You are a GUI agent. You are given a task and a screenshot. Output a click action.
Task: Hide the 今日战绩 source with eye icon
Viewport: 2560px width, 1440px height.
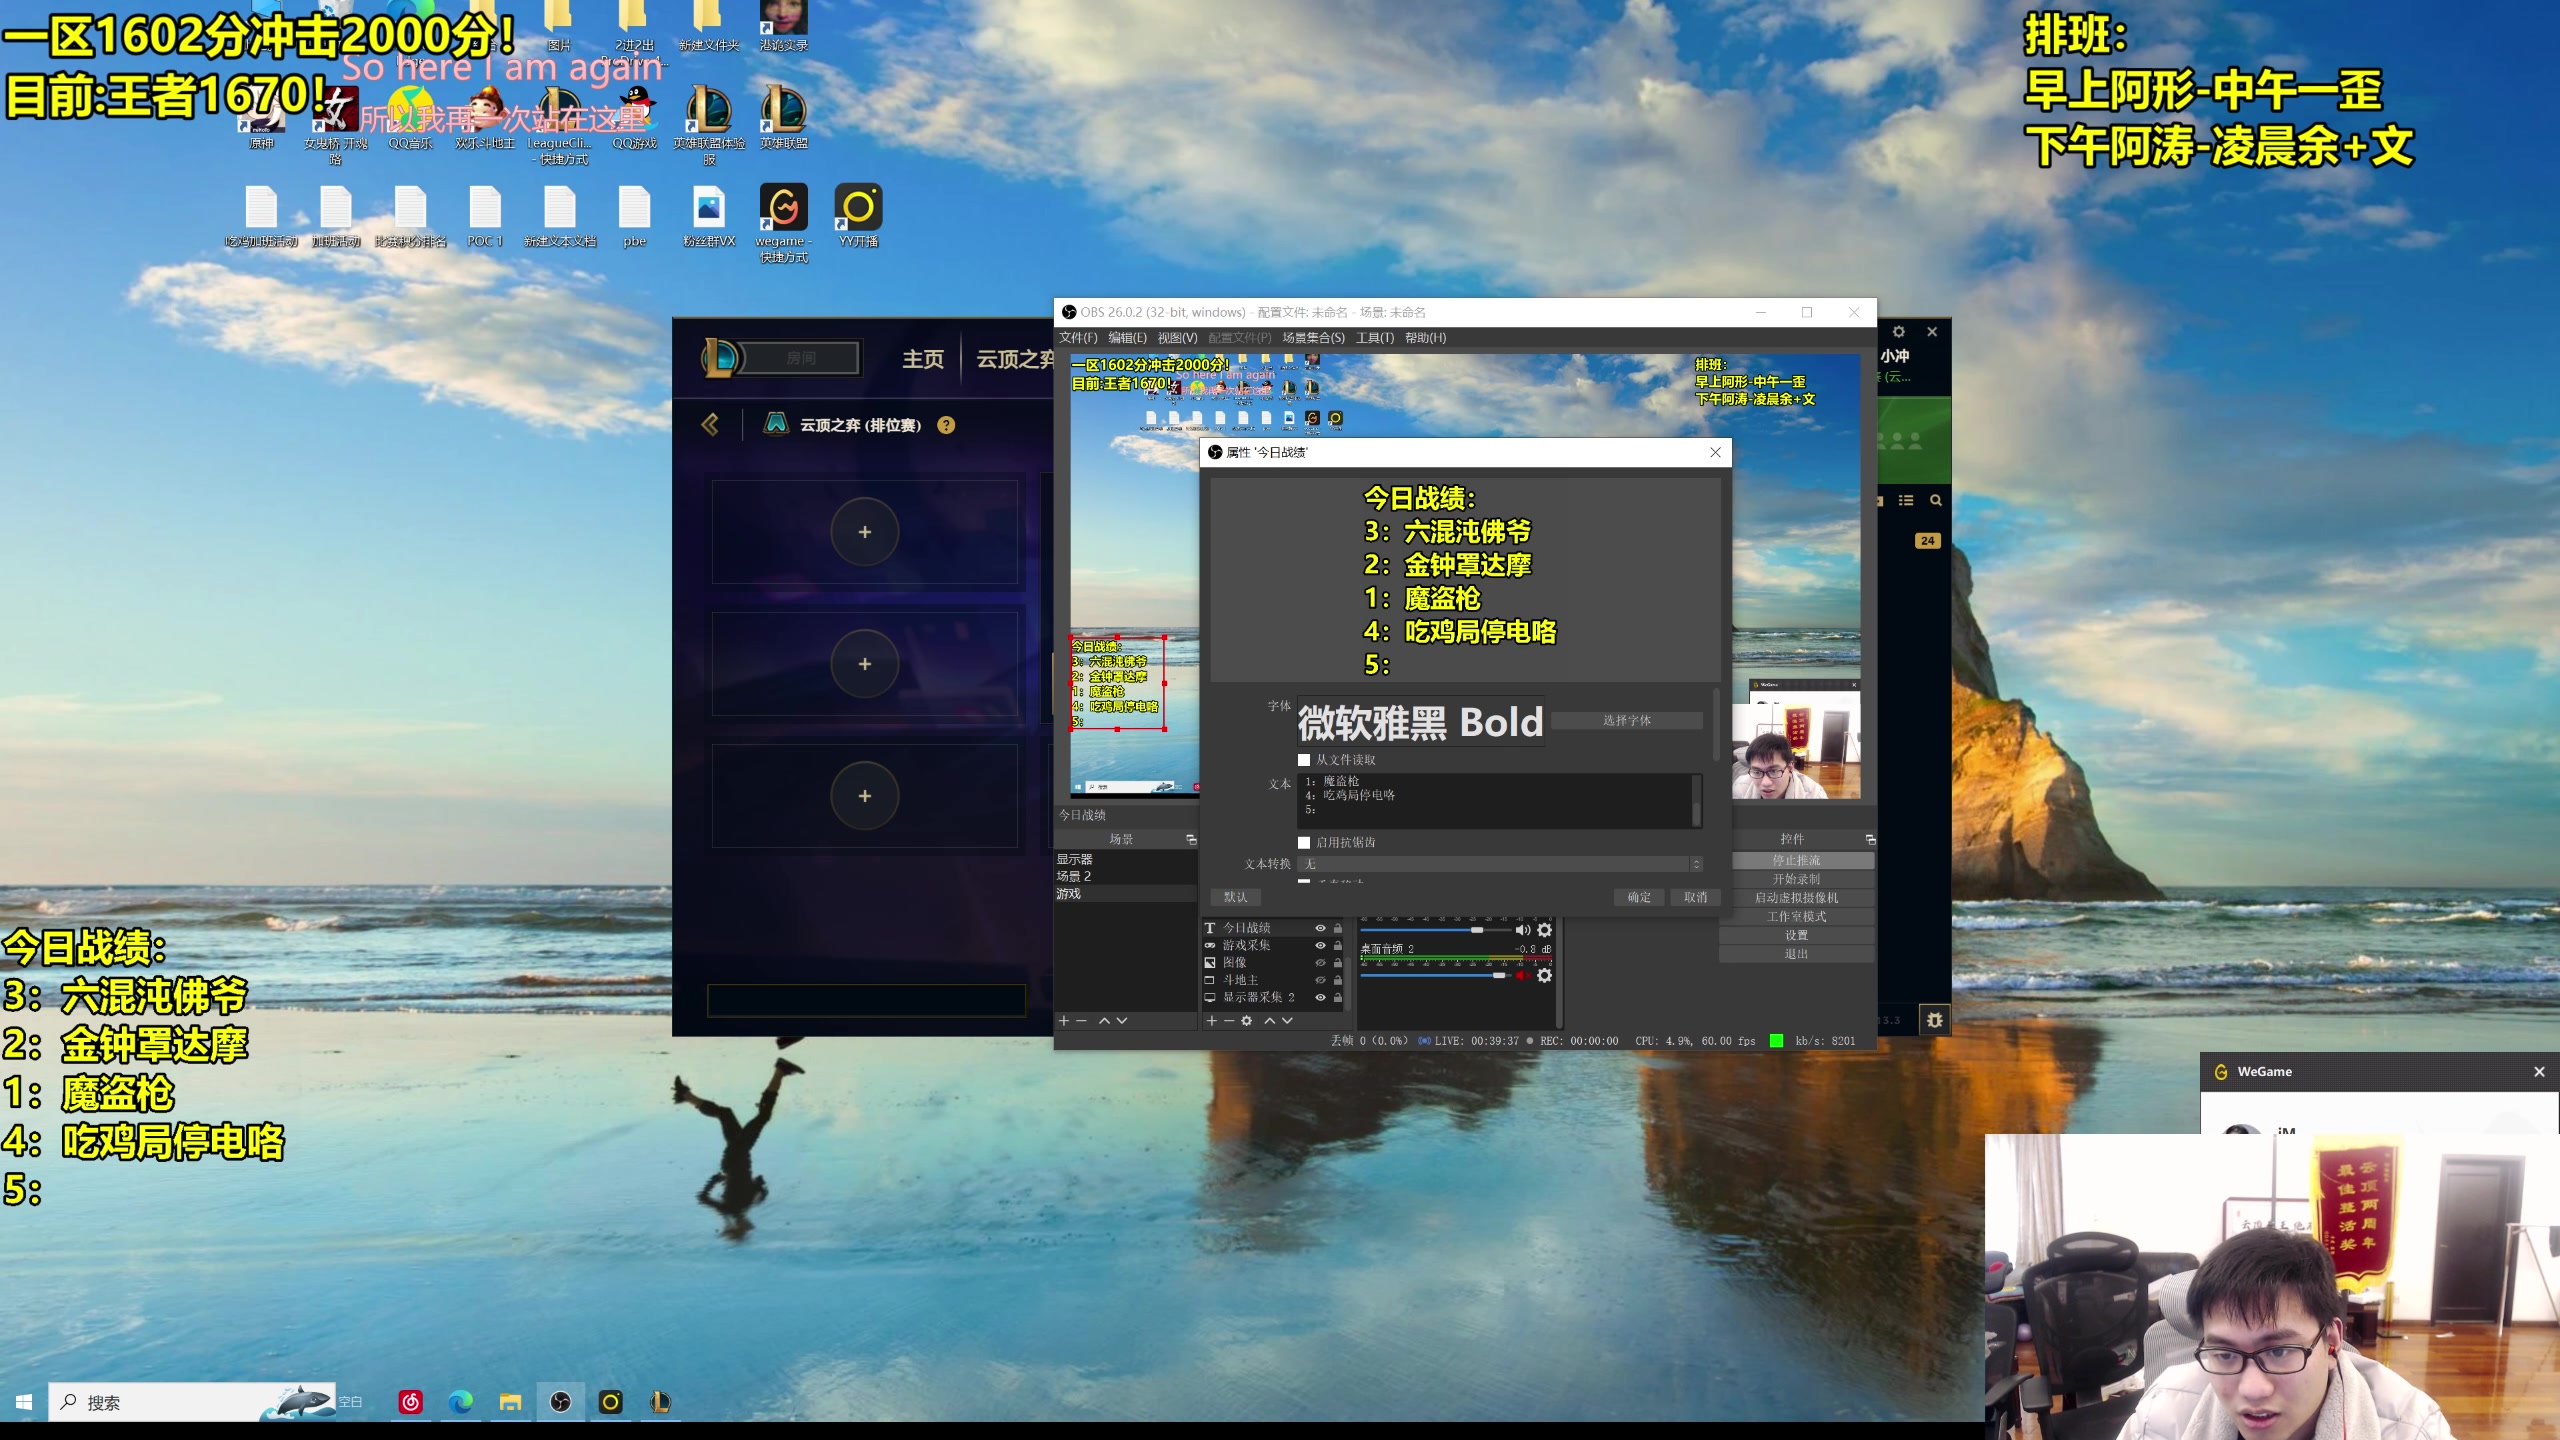coord(1320,928)
